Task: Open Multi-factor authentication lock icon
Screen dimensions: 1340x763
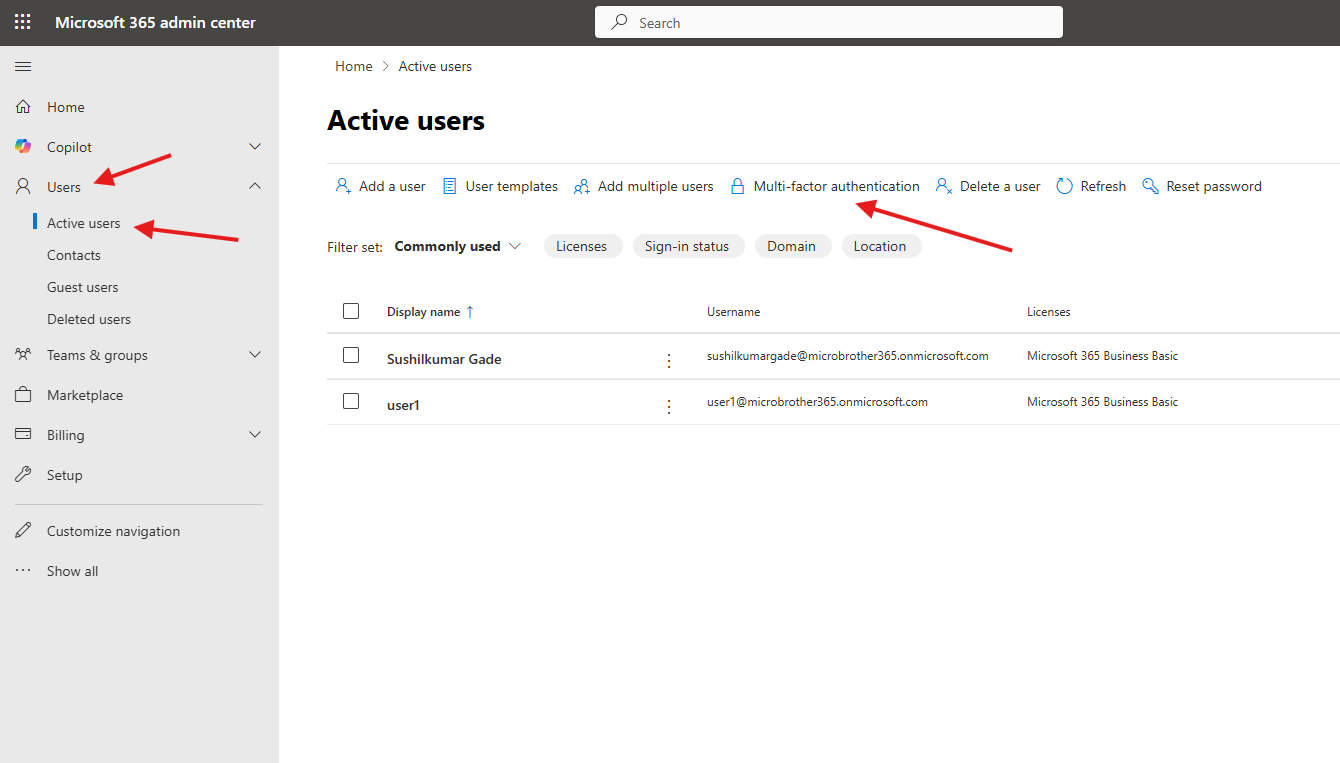Action: (x=738, y=186)
